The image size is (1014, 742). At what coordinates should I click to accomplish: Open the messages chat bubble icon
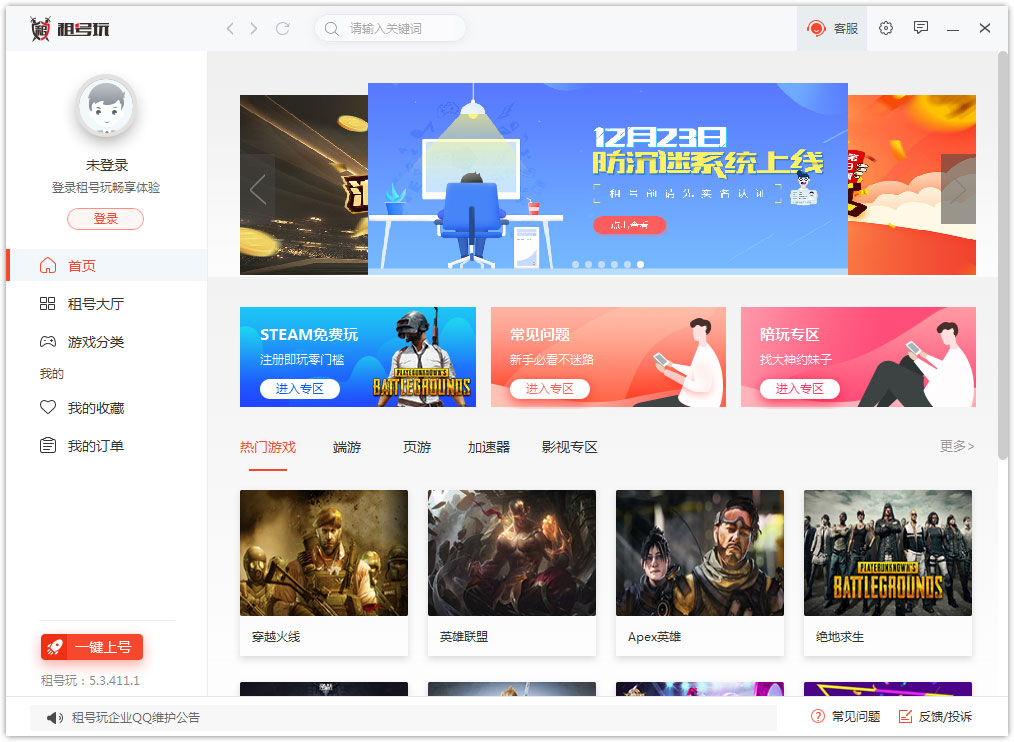click(921, 28)
